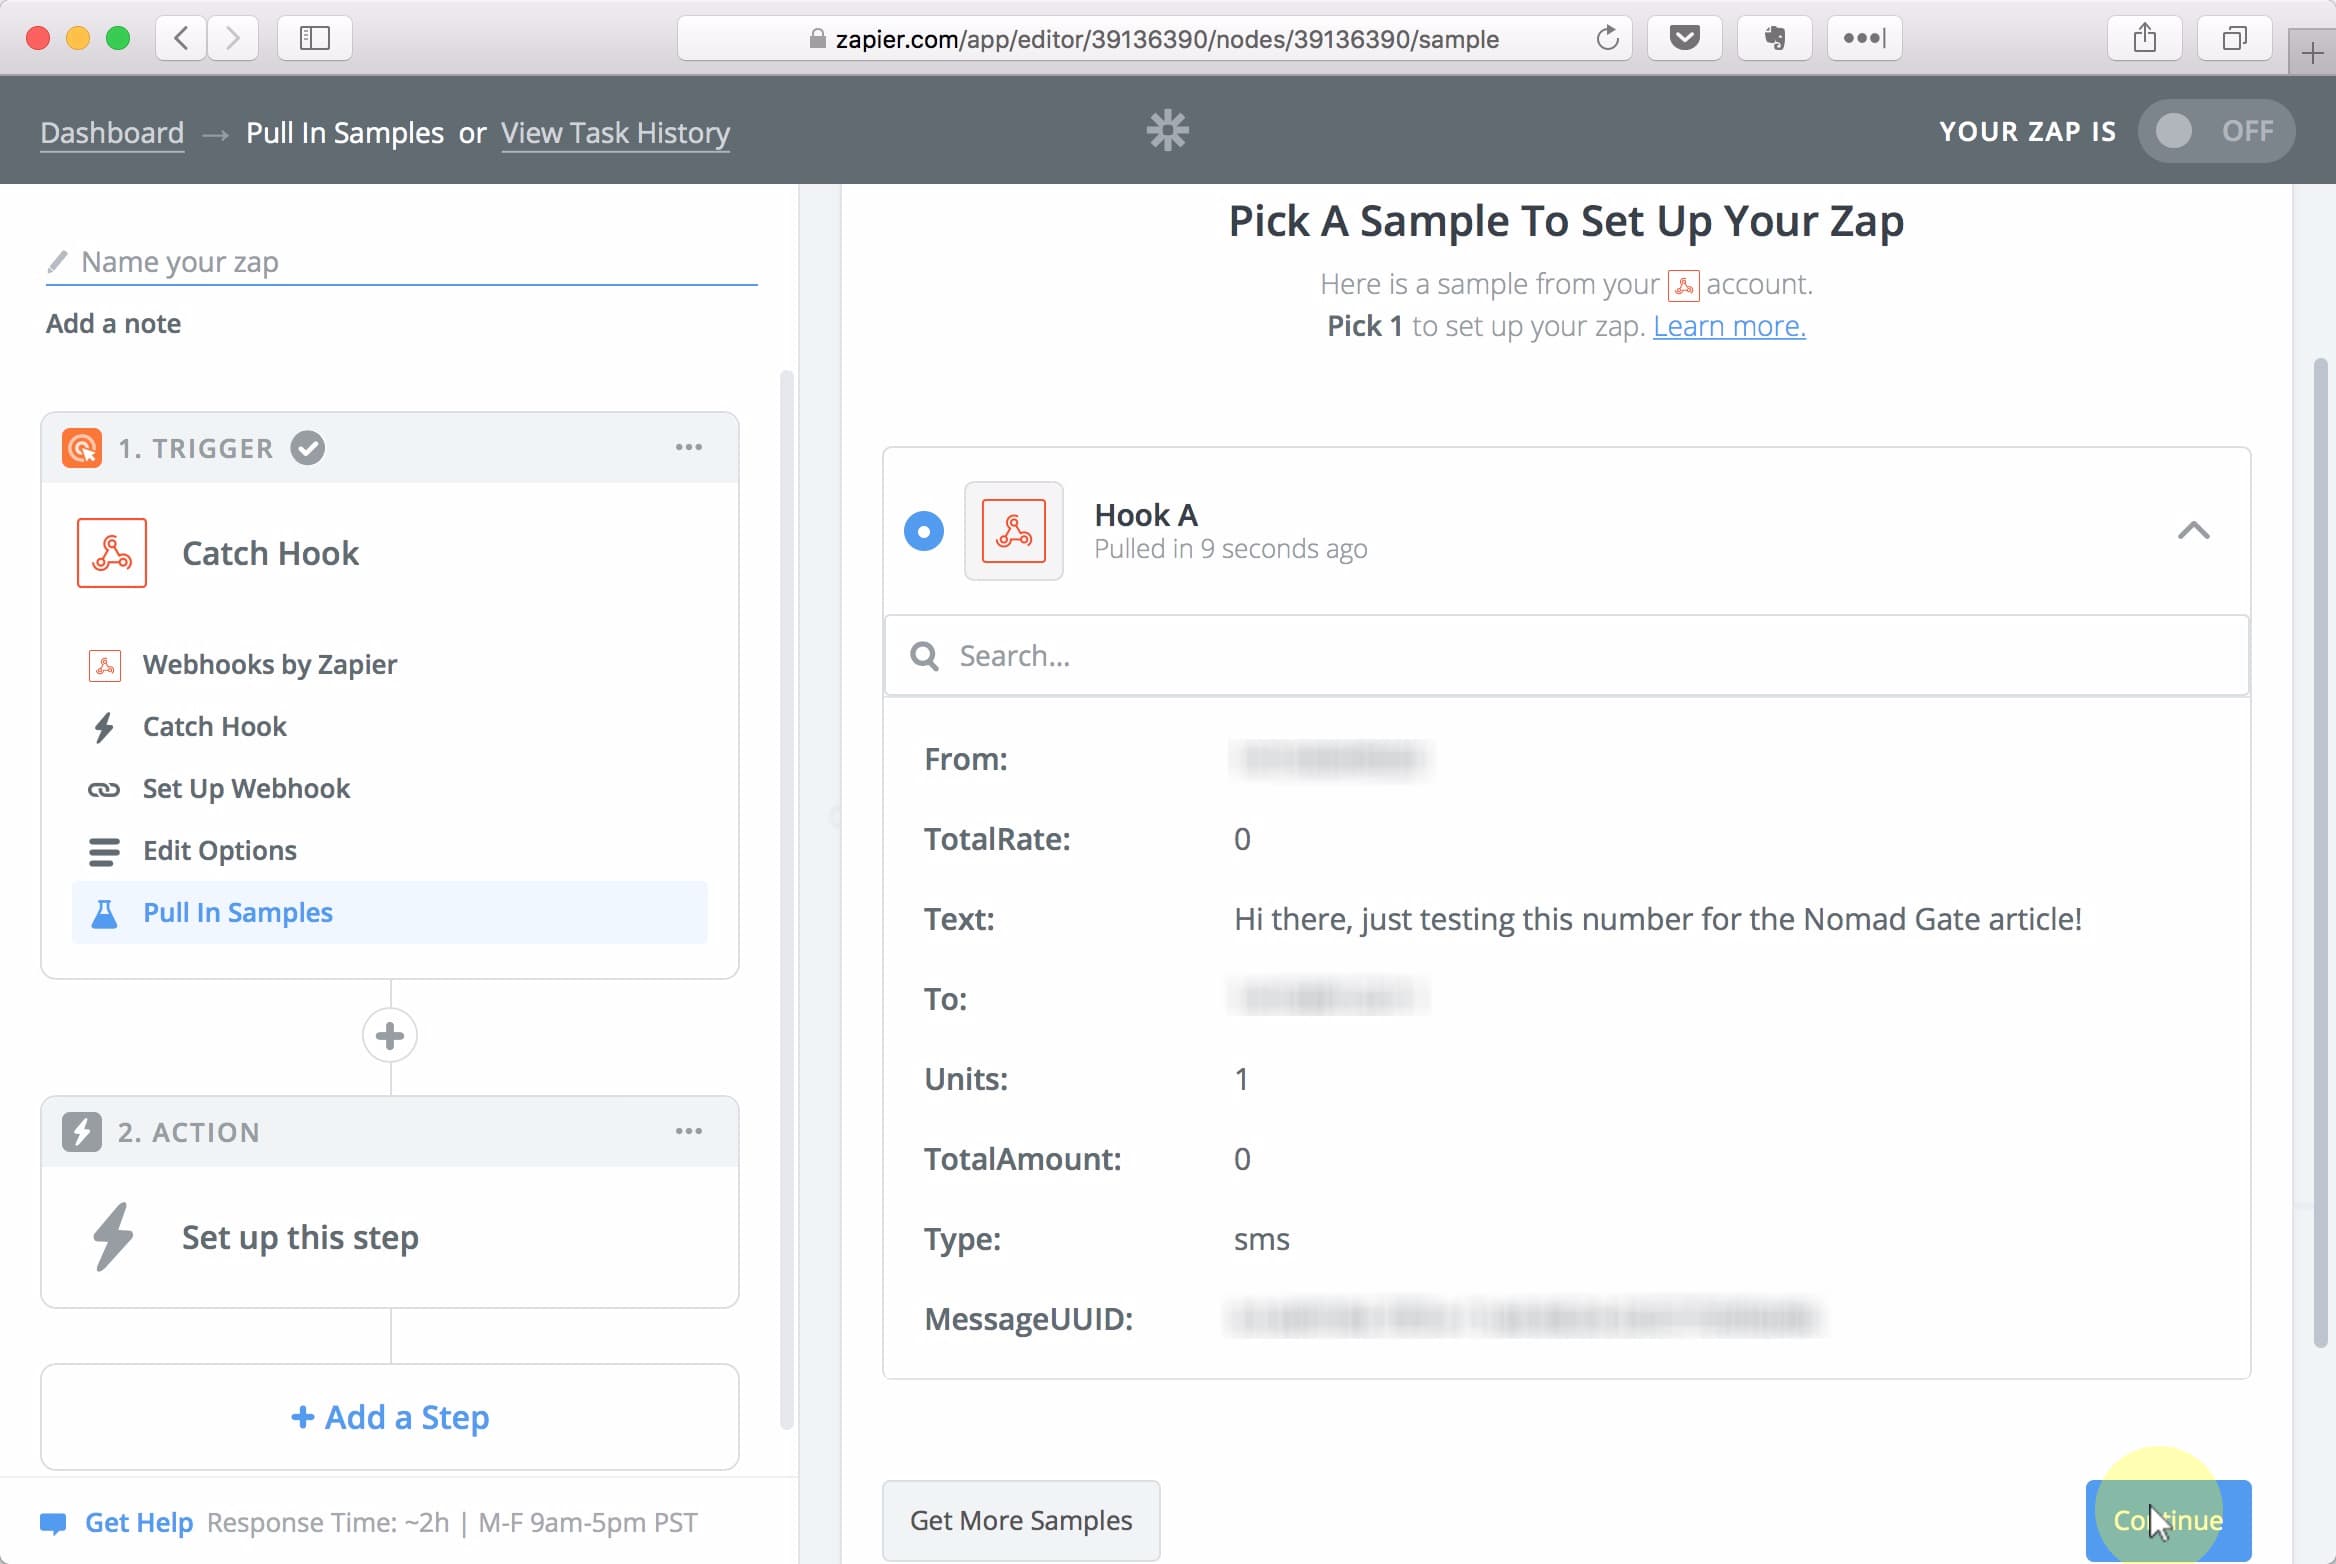Select the Hook A sample radio button

(x=924, y=531)
